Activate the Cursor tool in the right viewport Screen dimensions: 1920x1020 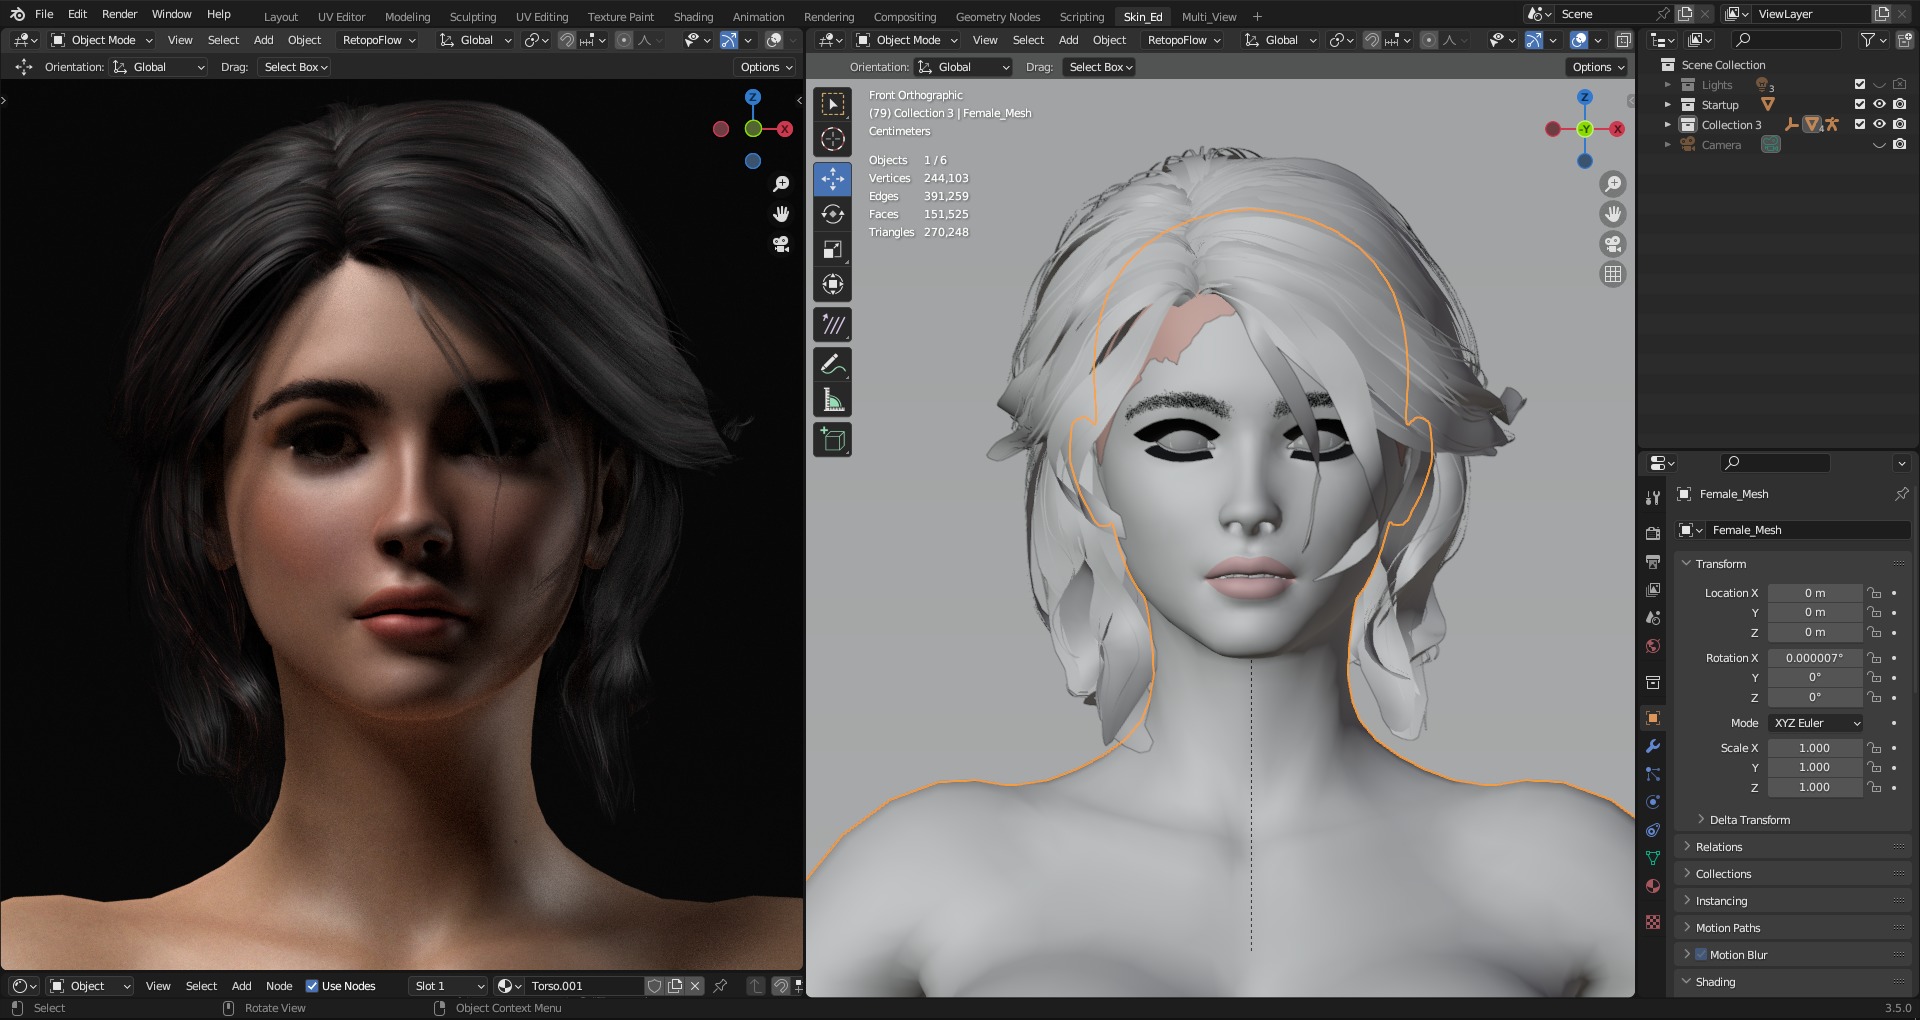[833, 139]
